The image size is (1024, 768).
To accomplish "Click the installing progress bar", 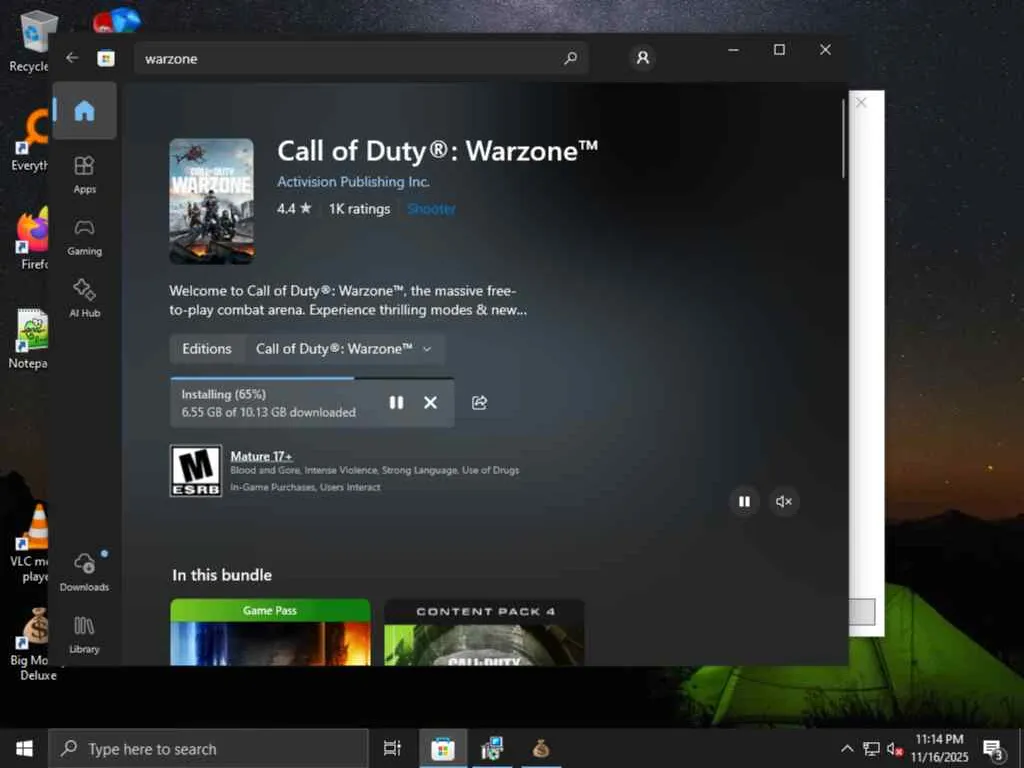I will 312,378.
